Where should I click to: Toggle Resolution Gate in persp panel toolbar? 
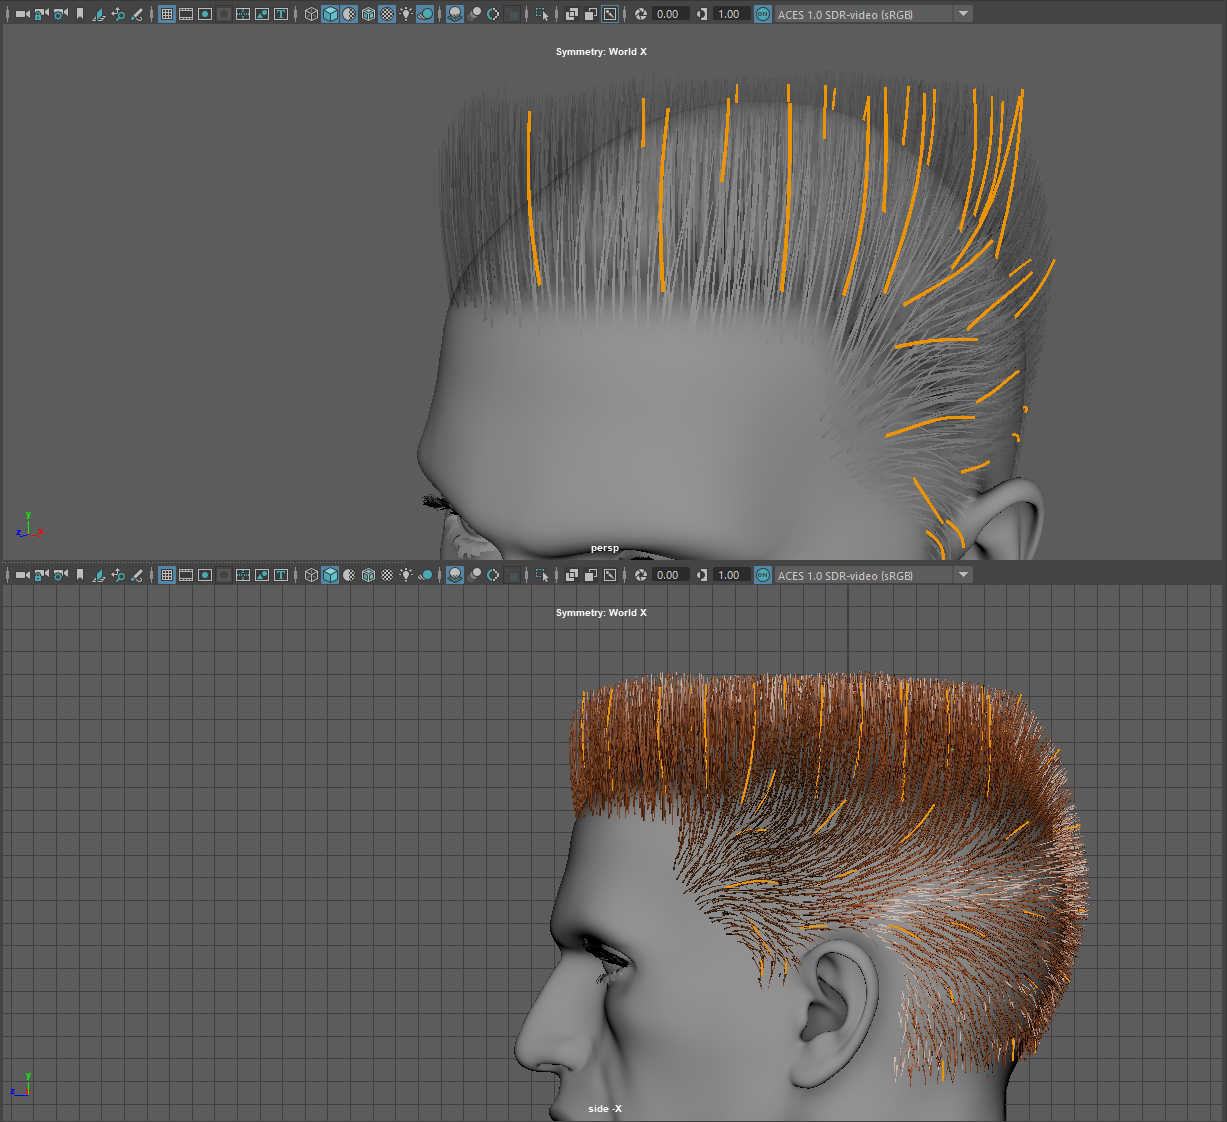(x=205, y=14)
